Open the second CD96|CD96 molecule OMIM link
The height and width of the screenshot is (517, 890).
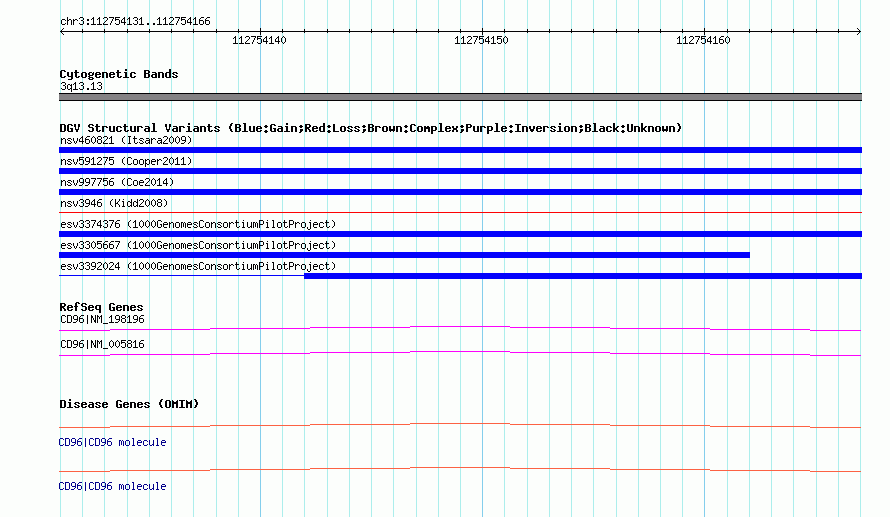pos(112,486)
